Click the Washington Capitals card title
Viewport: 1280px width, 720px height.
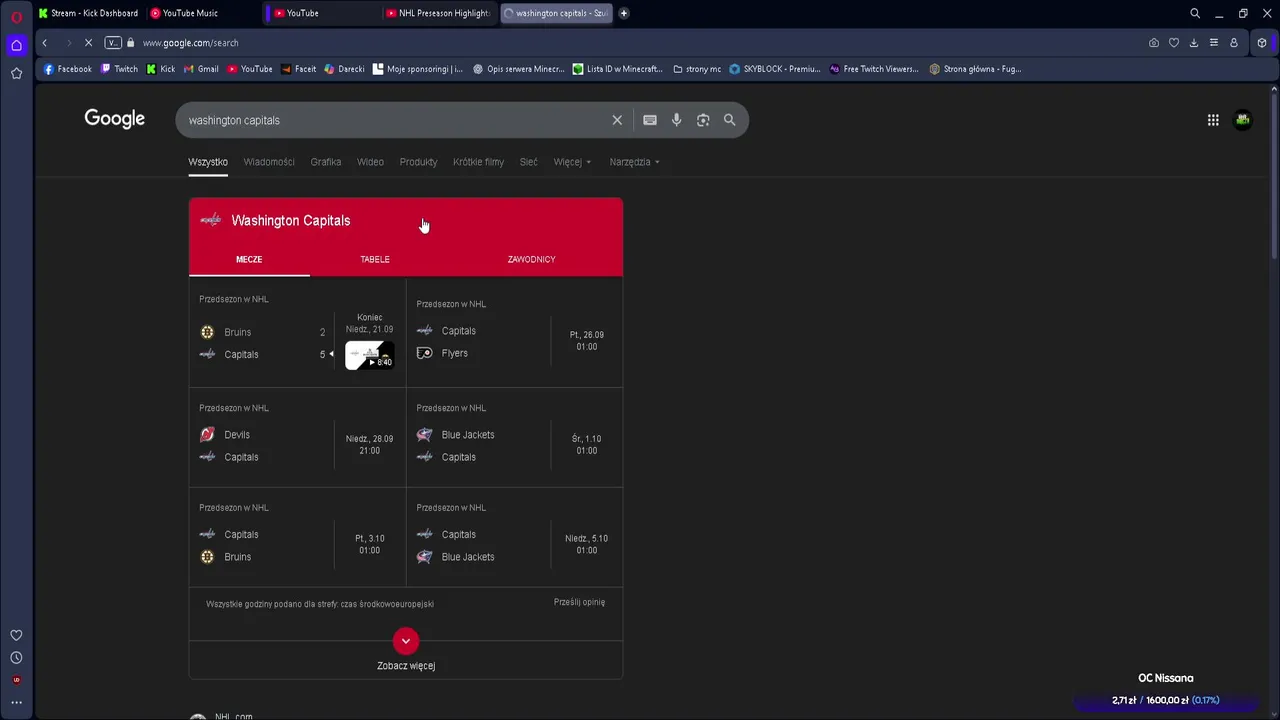[291, 221]
